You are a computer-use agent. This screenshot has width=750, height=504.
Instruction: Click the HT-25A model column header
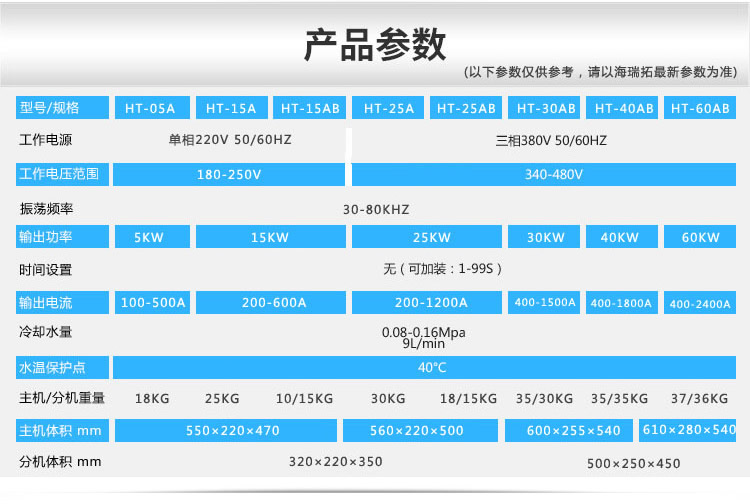[x=389, y=108]
